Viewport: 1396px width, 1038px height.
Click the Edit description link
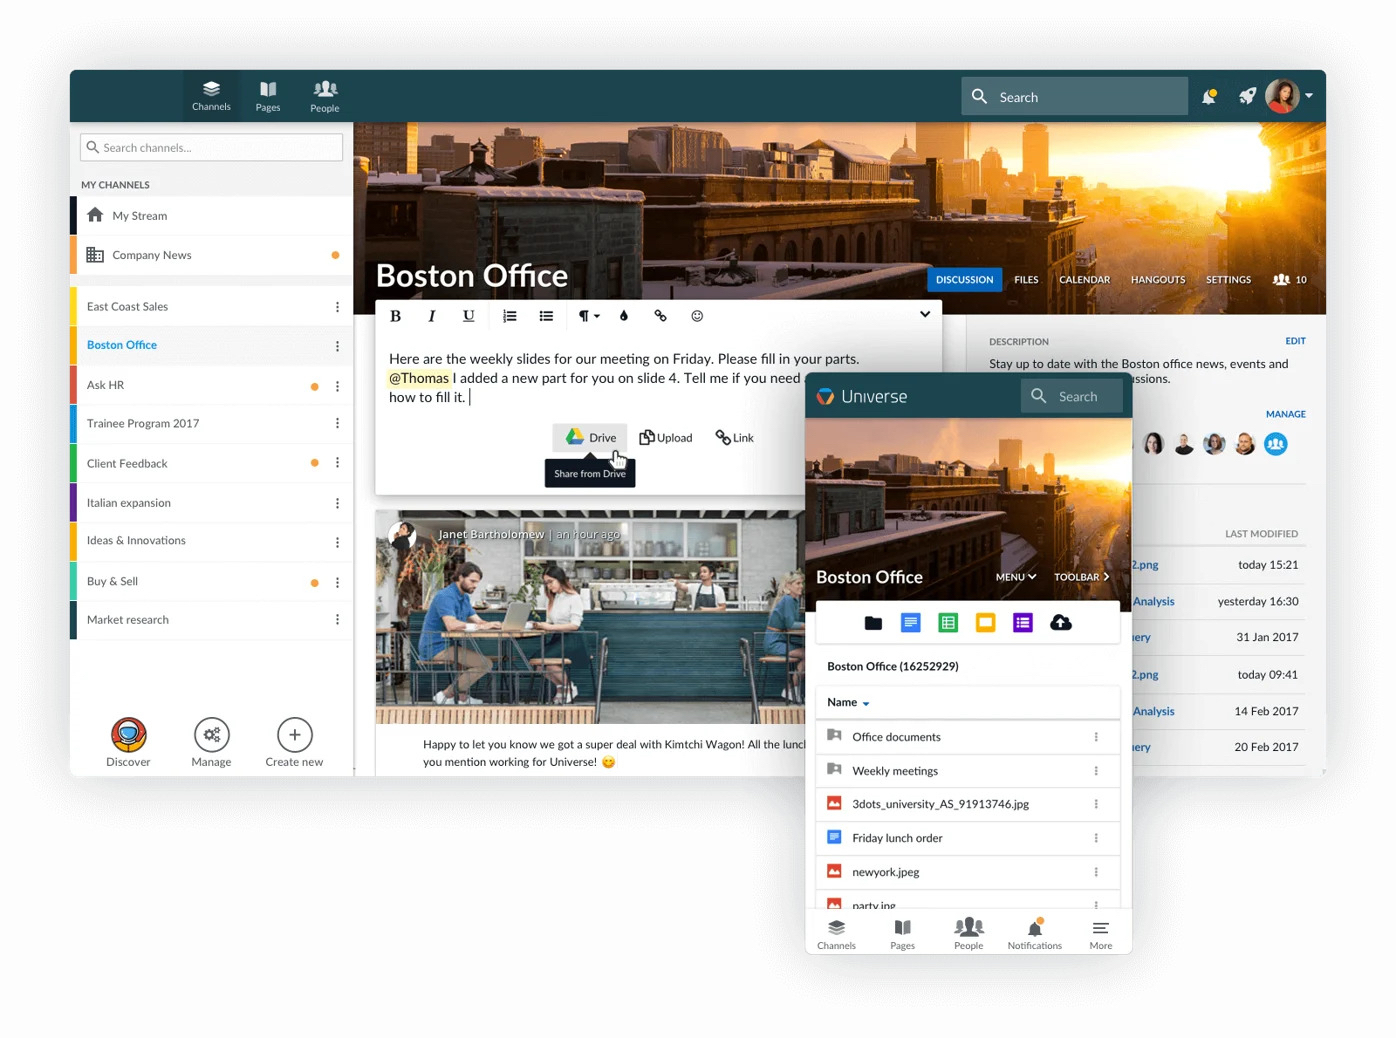[x=1295, y=341]
